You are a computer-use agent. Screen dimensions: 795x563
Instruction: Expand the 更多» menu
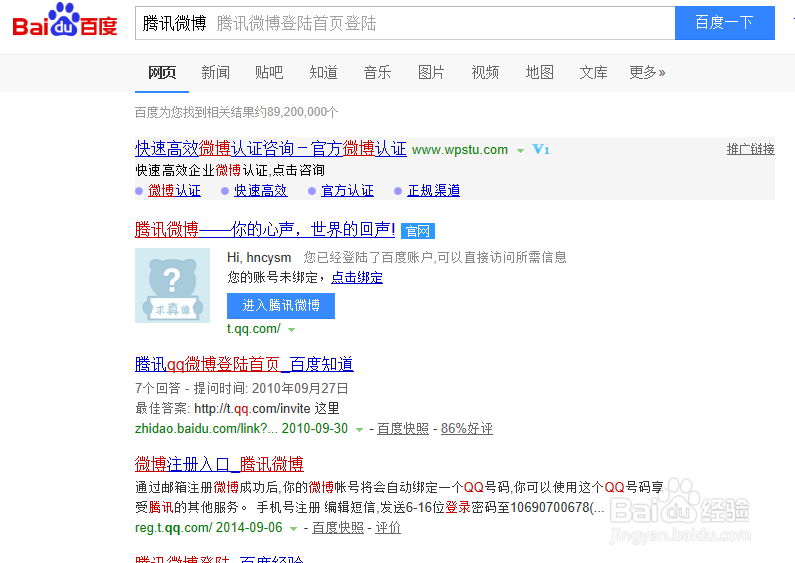pyautogui.click(x=647, y=73)
